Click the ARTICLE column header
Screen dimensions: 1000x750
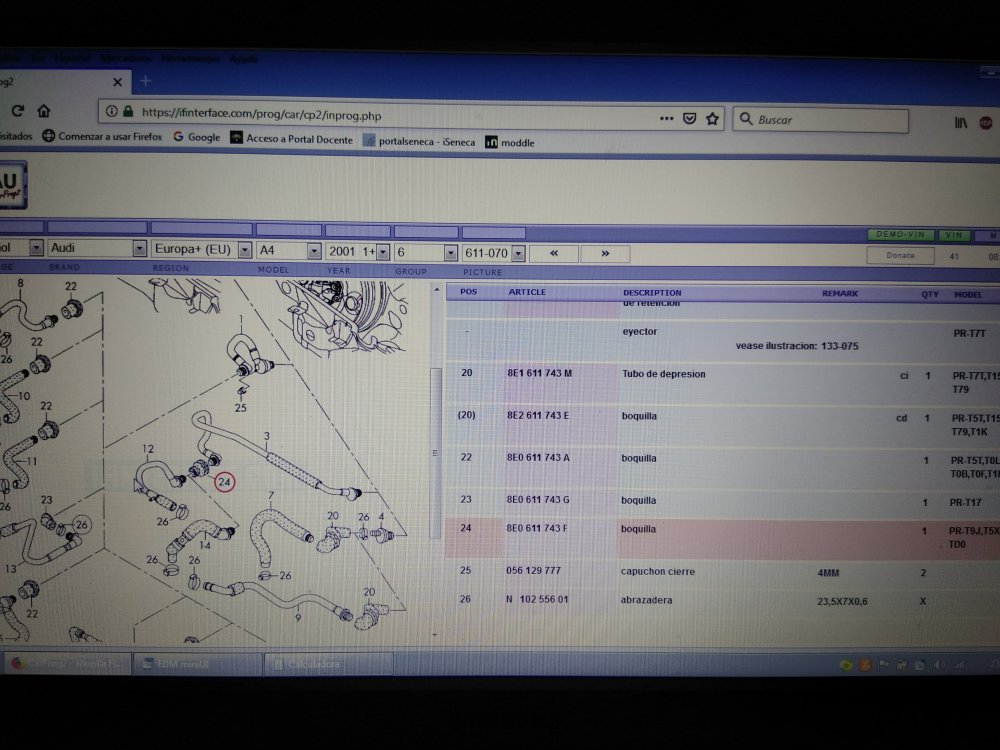[527, 292]
